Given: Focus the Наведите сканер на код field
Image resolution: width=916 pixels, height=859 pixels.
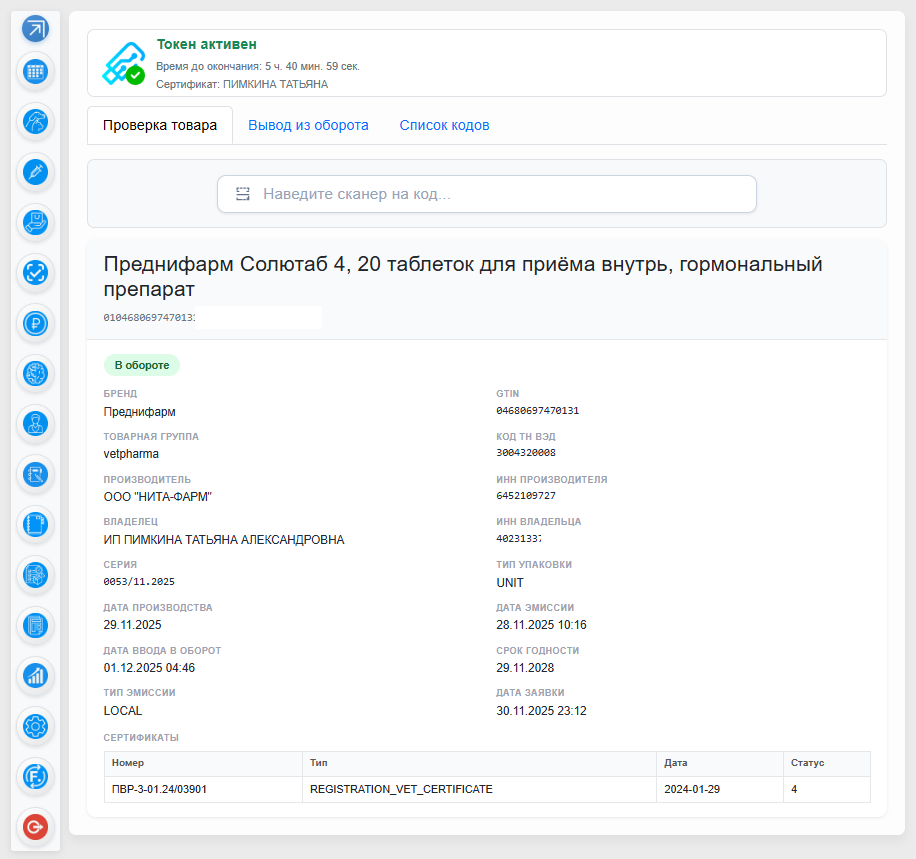Looking at the screenshot, I should [x=487, y=194].
